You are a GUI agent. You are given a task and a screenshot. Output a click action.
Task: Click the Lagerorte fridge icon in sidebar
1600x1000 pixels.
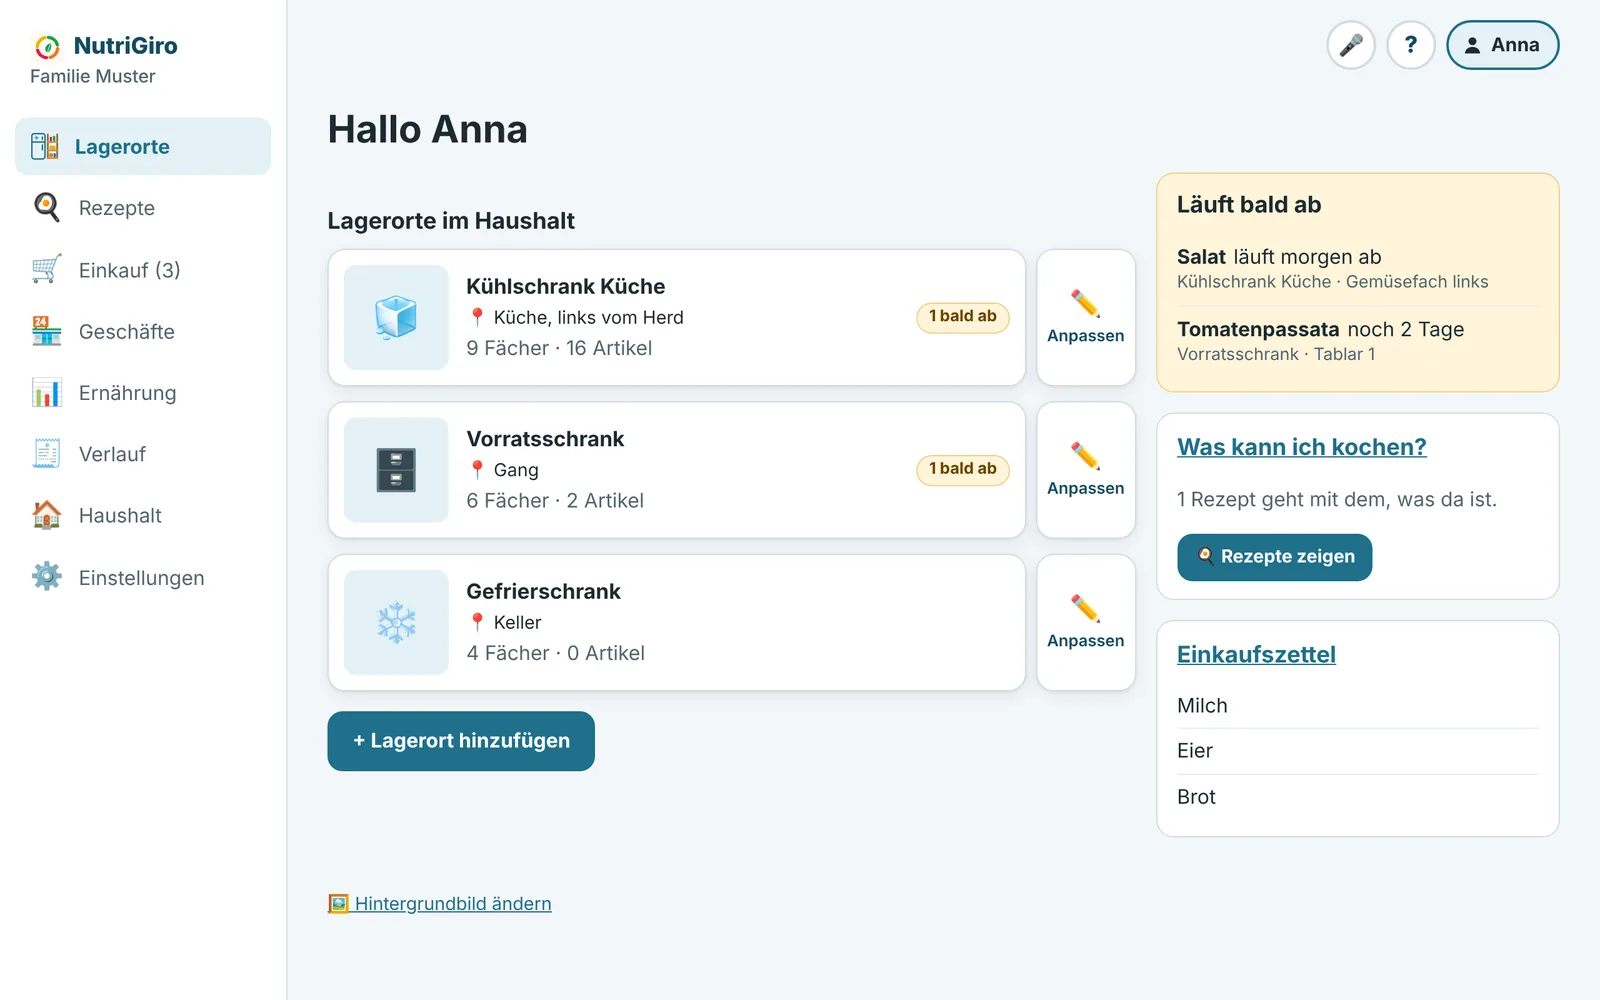click(x=45, y=146)
